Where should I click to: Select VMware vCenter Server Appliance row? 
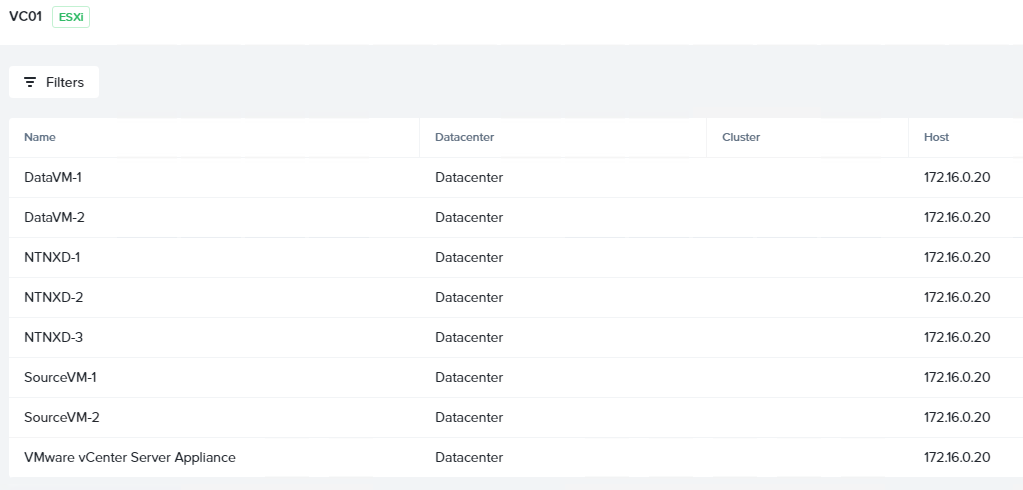516,457
